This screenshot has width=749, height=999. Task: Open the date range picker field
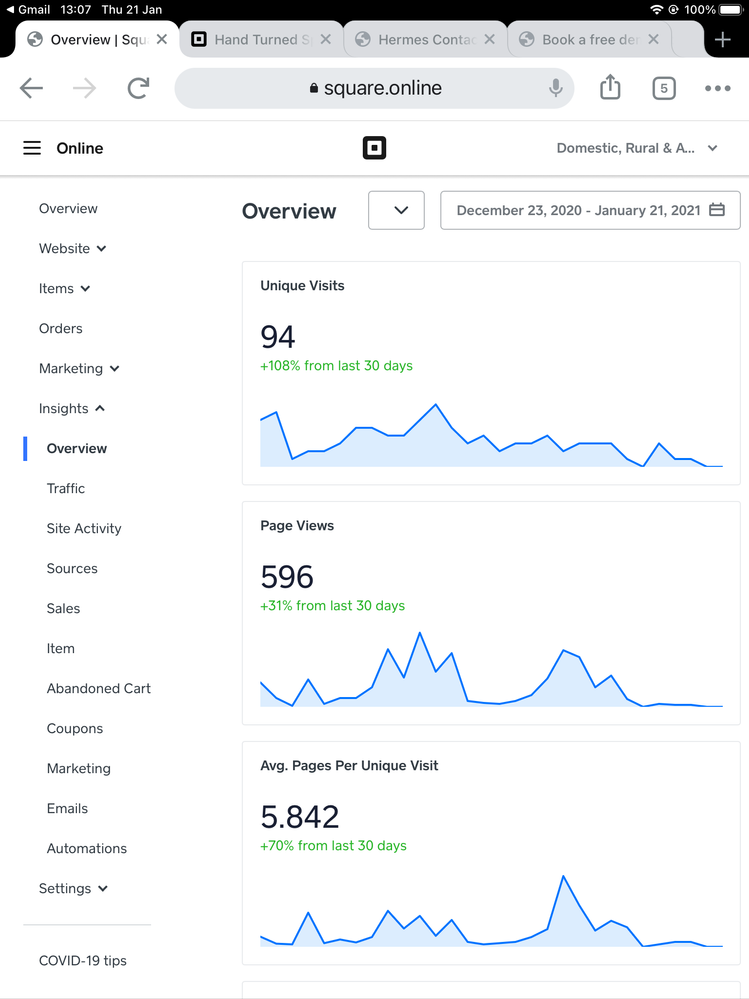[590, 210]
